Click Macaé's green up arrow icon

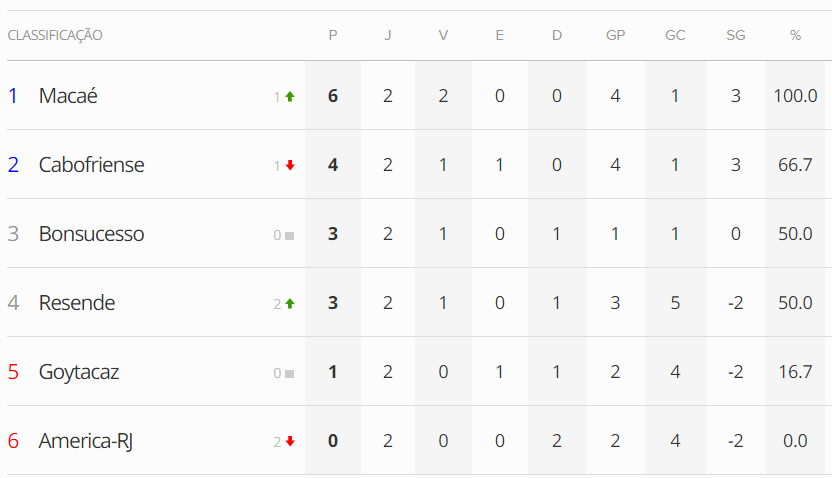(290, 97)
